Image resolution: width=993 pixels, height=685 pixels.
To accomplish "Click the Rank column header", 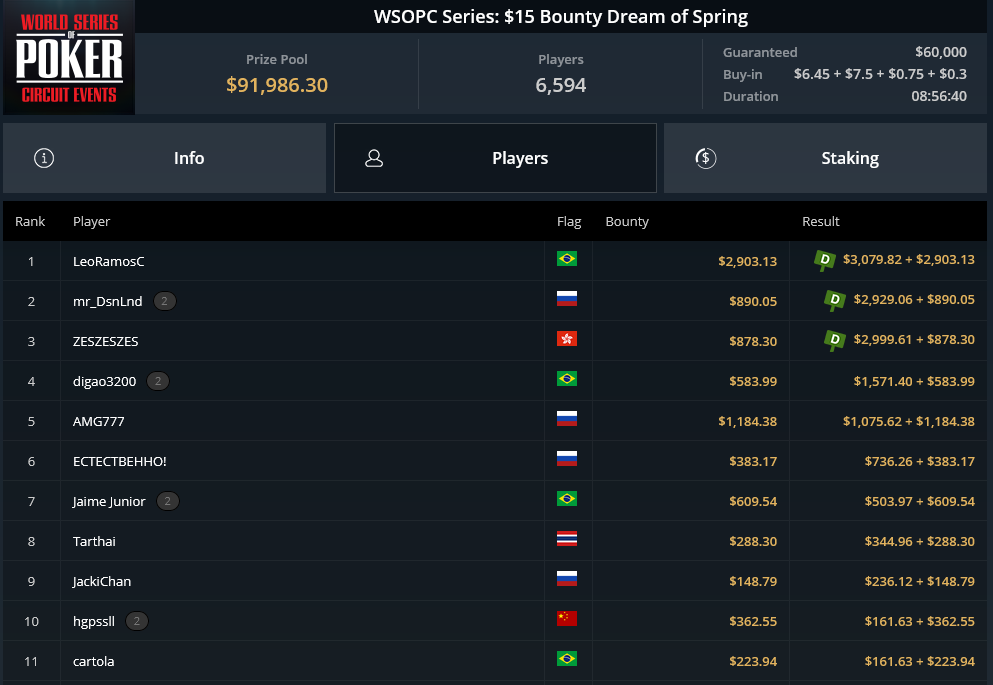I will point(30,222).
